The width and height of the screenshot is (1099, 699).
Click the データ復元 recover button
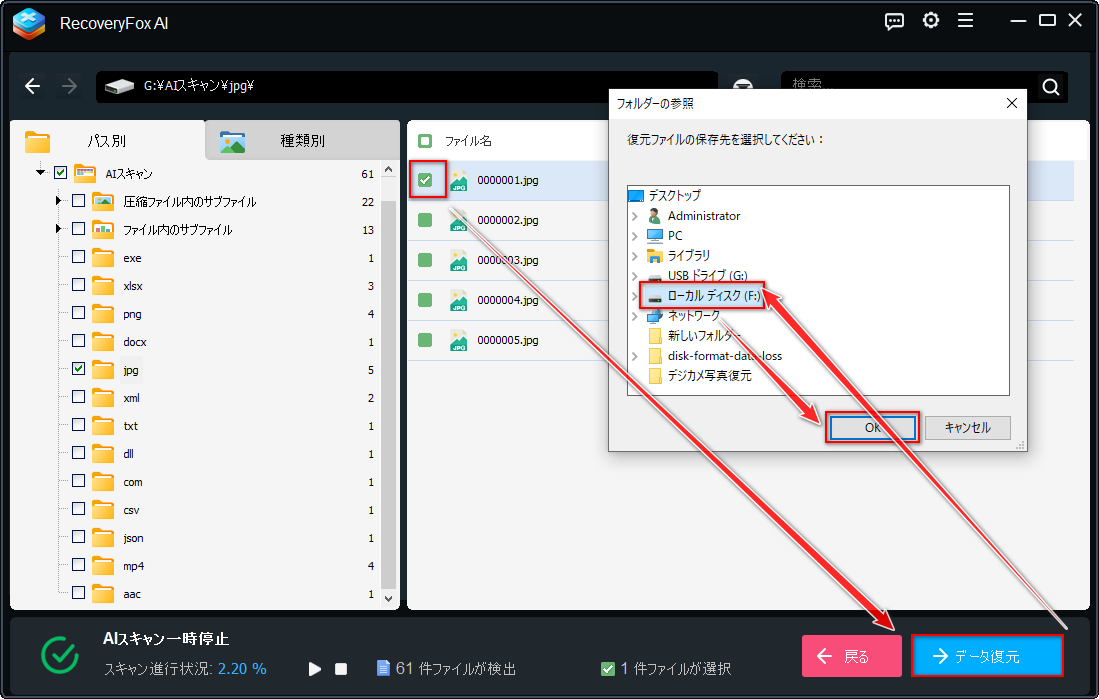986,657
